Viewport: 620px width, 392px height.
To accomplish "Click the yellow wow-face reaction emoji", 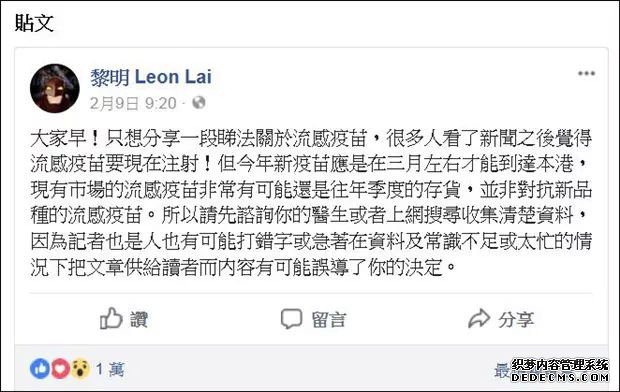I will [x=80, y=369].
